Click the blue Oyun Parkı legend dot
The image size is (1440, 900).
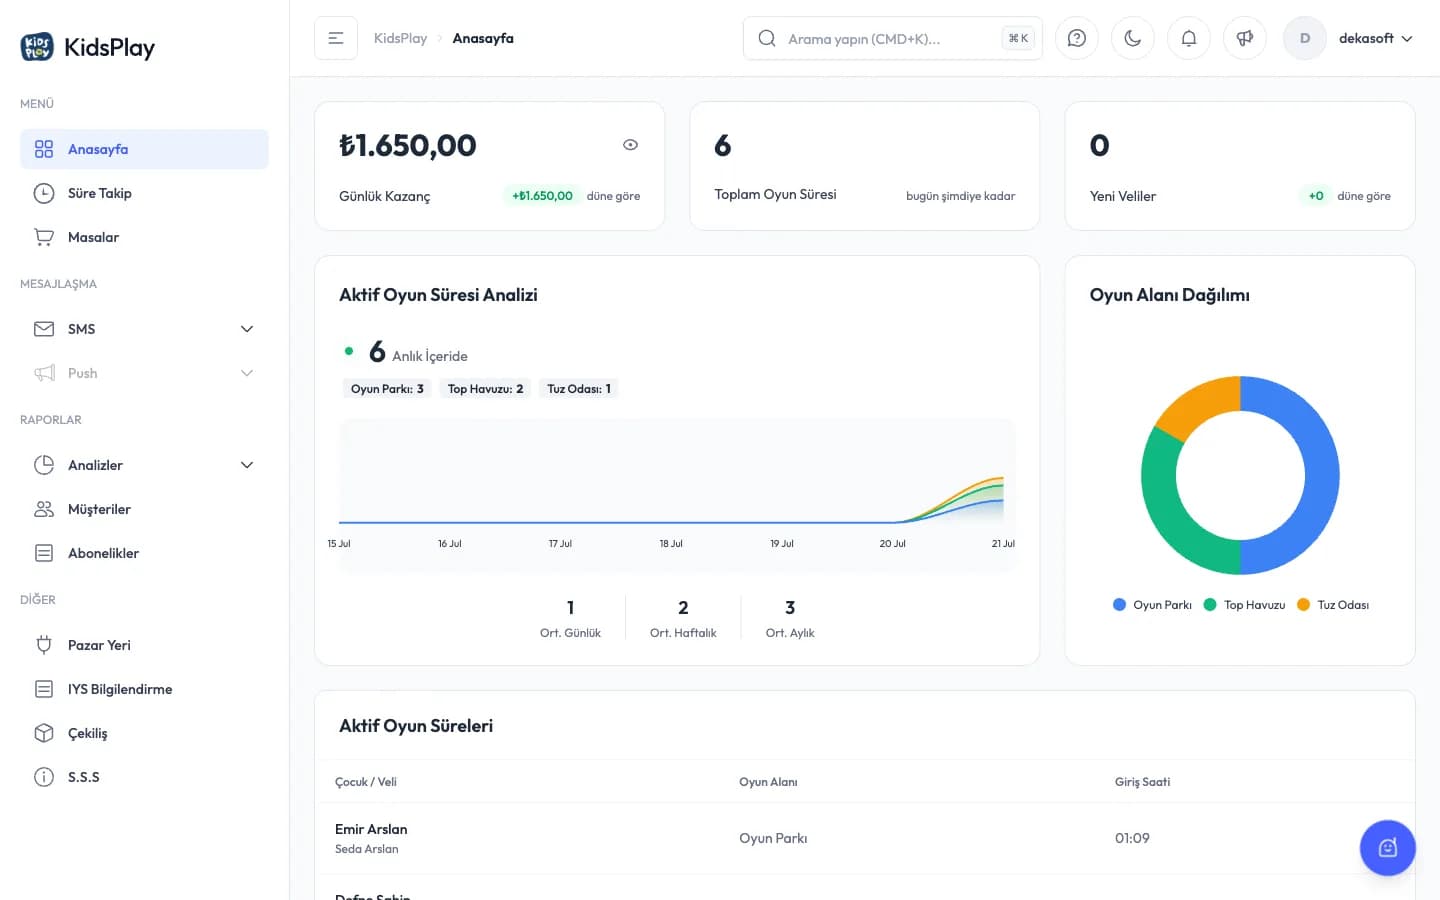(x=1119, y=605)
